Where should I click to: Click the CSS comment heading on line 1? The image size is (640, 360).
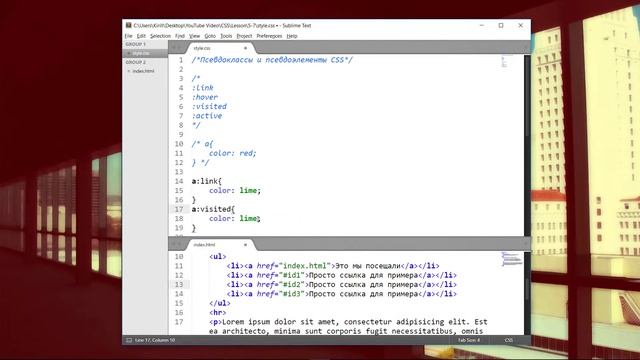pyautogui.click(x=272, y=60)
